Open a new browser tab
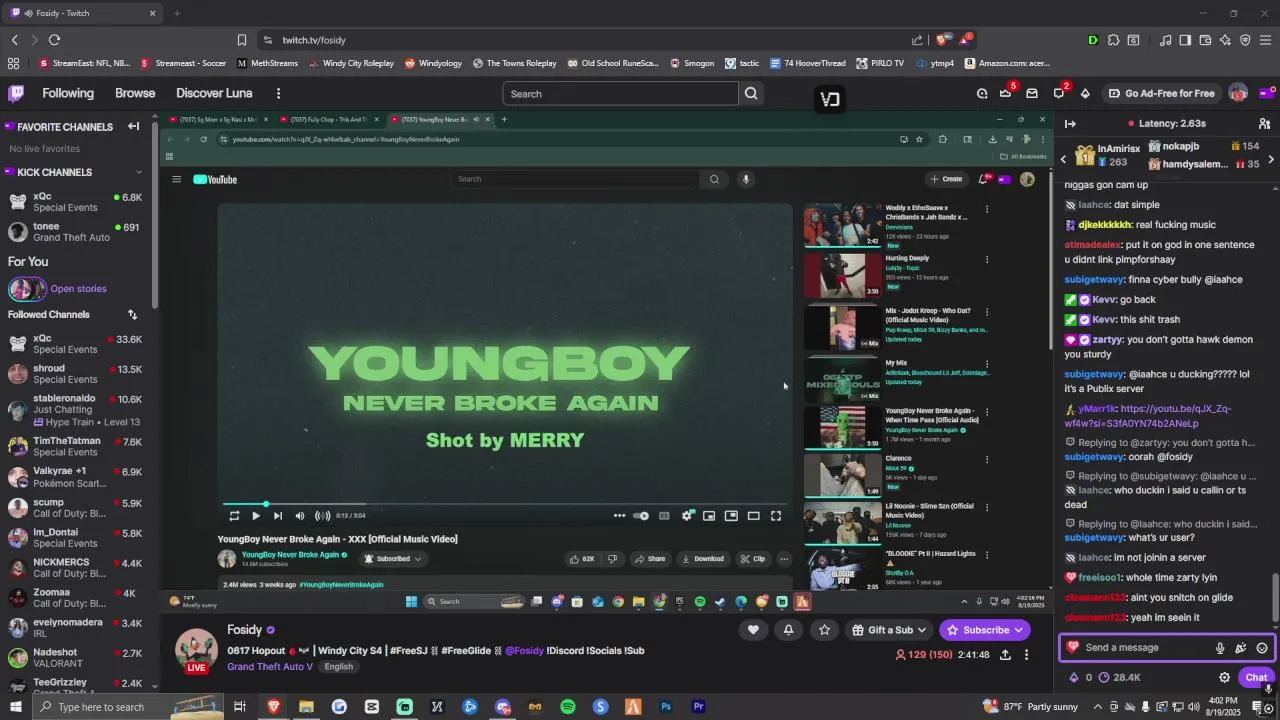The width and height of the screenshot is (1280, 720). coord(177,13)
